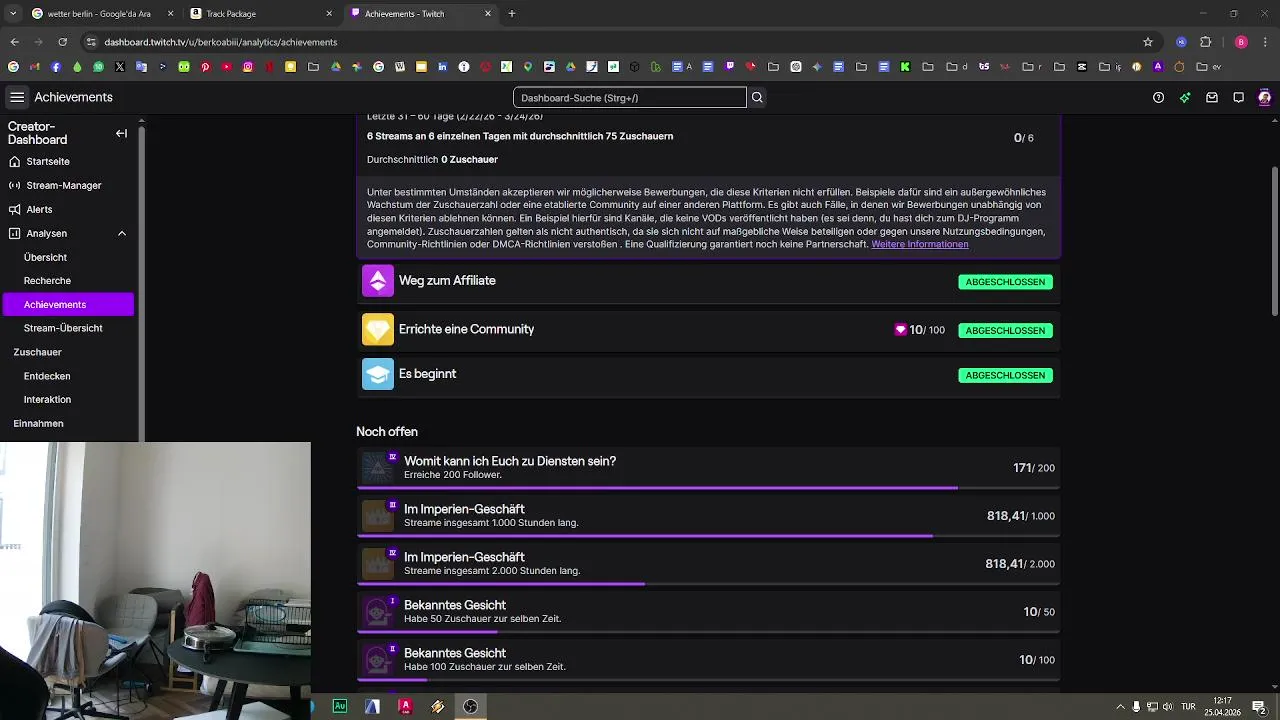Open the LinkedIn bookmark
The width and height of the screenshot is (1280, 720).
pyautogui.click(x=442, y=67)
